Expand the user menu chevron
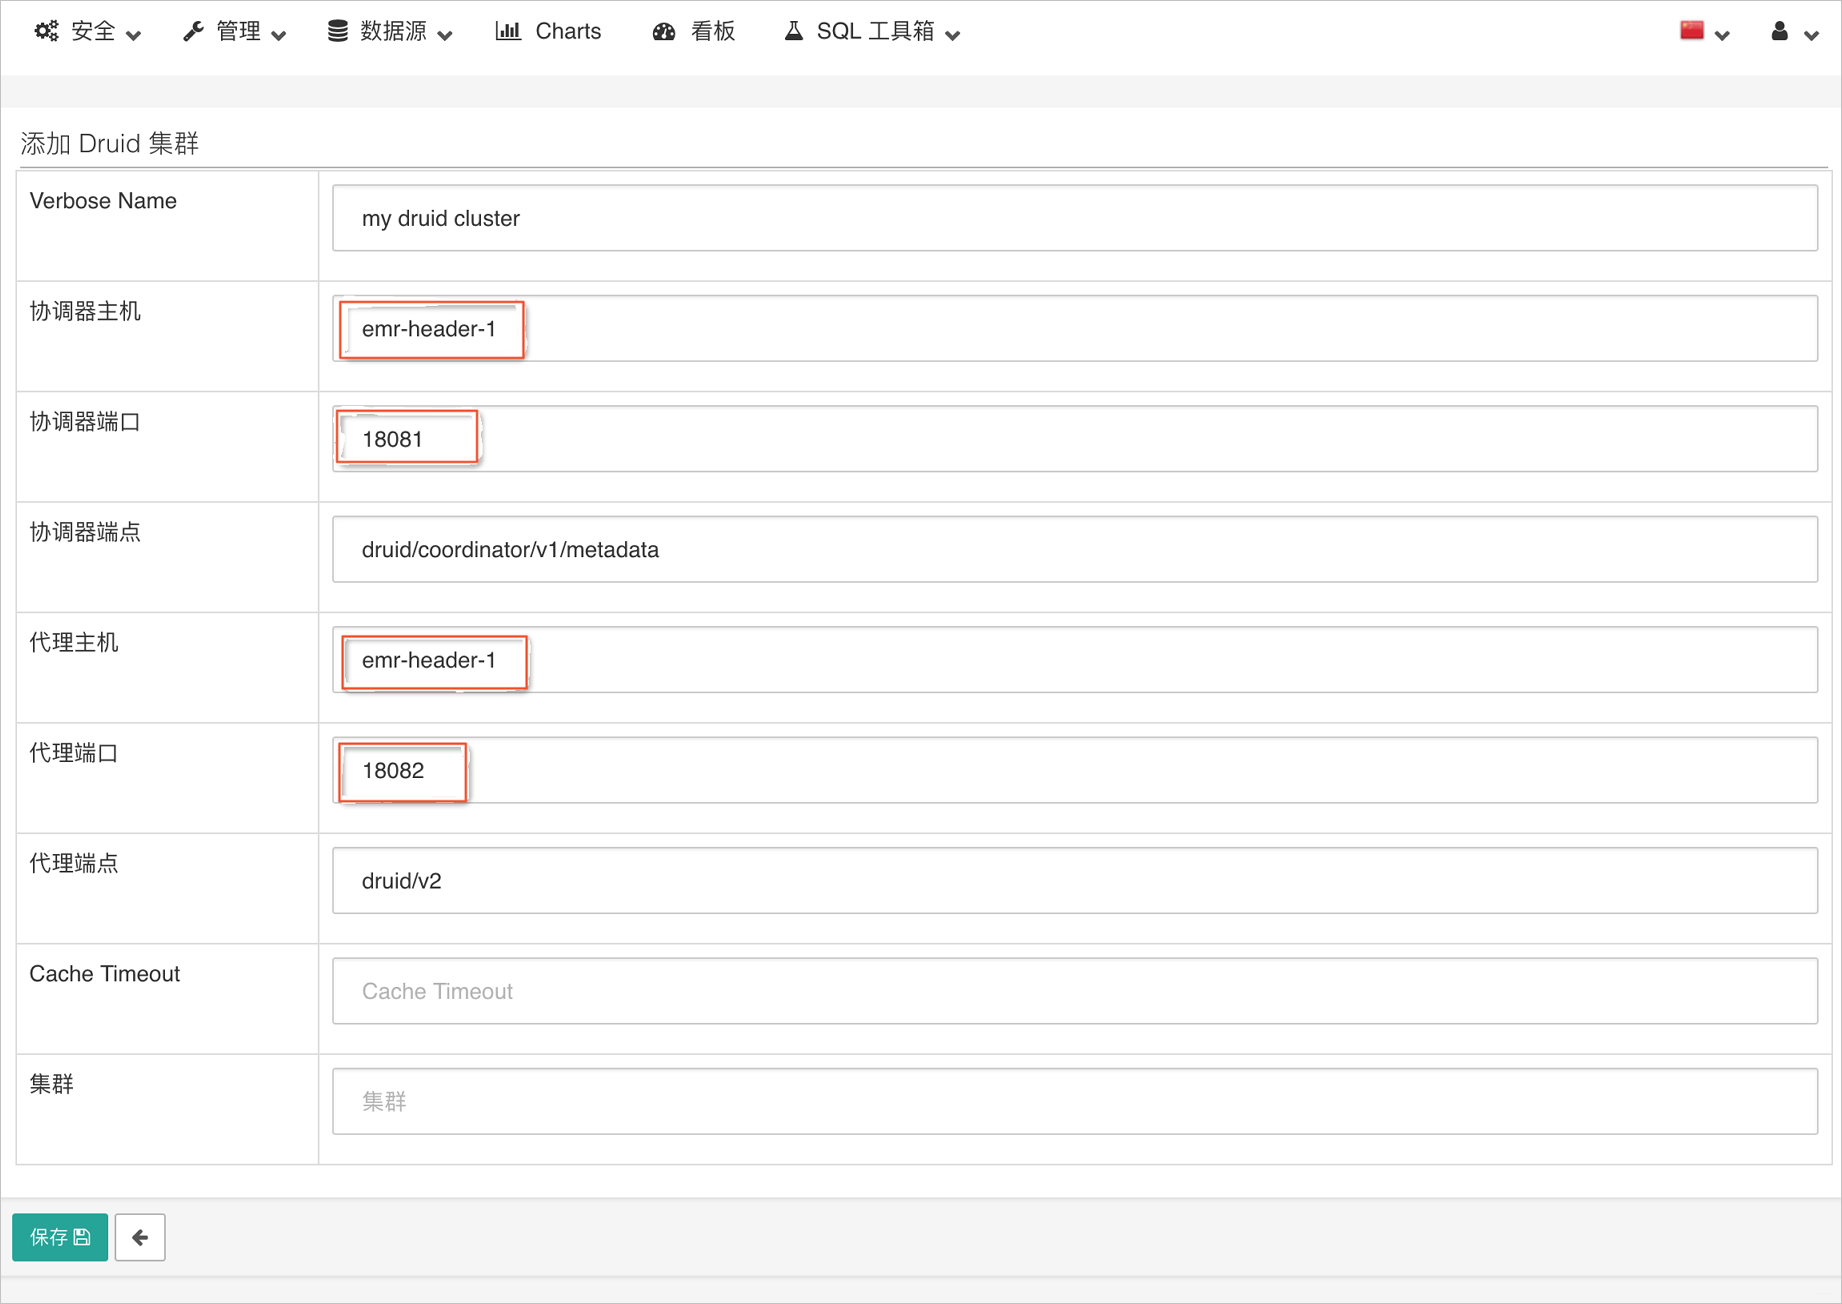The height and width of the screenshot is (1304, 1842). point(1811,35)
